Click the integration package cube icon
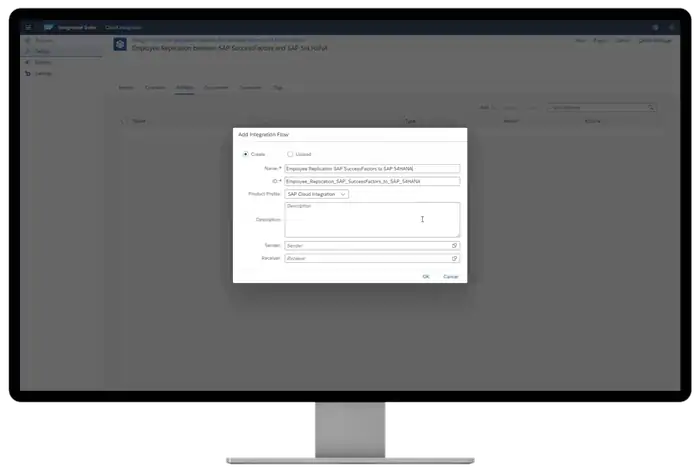This screenshot has width=700, height=474. 119,47
